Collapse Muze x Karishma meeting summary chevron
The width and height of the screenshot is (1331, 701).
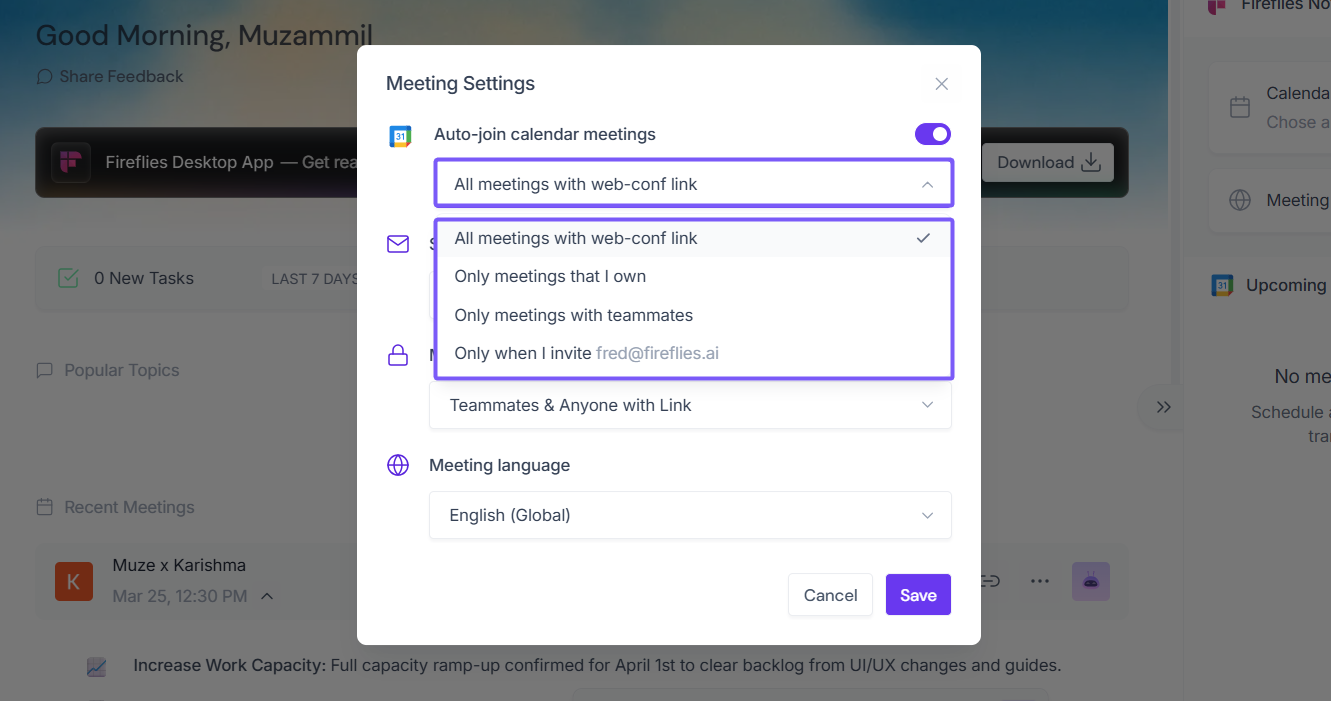pos(267,596)
